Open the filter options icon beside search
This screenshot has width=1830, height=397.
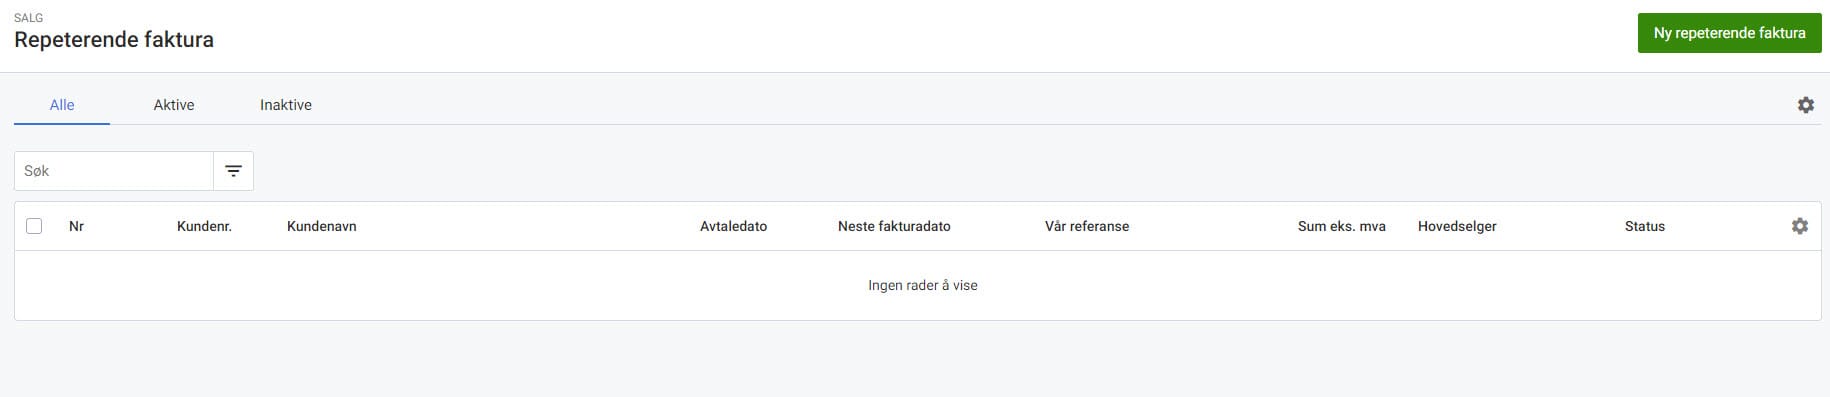point(233,171)
